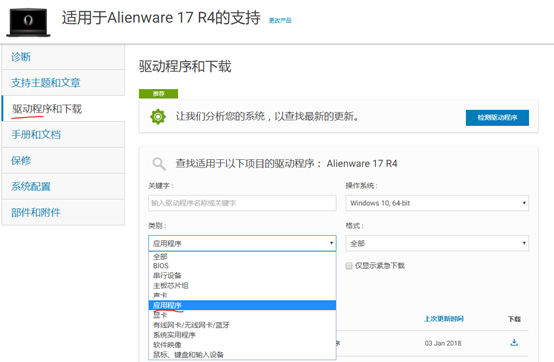Toggle the 仅显示紧急下载 checkbox
Viewport: 554px width, 362px height.
tap(349, 266)
